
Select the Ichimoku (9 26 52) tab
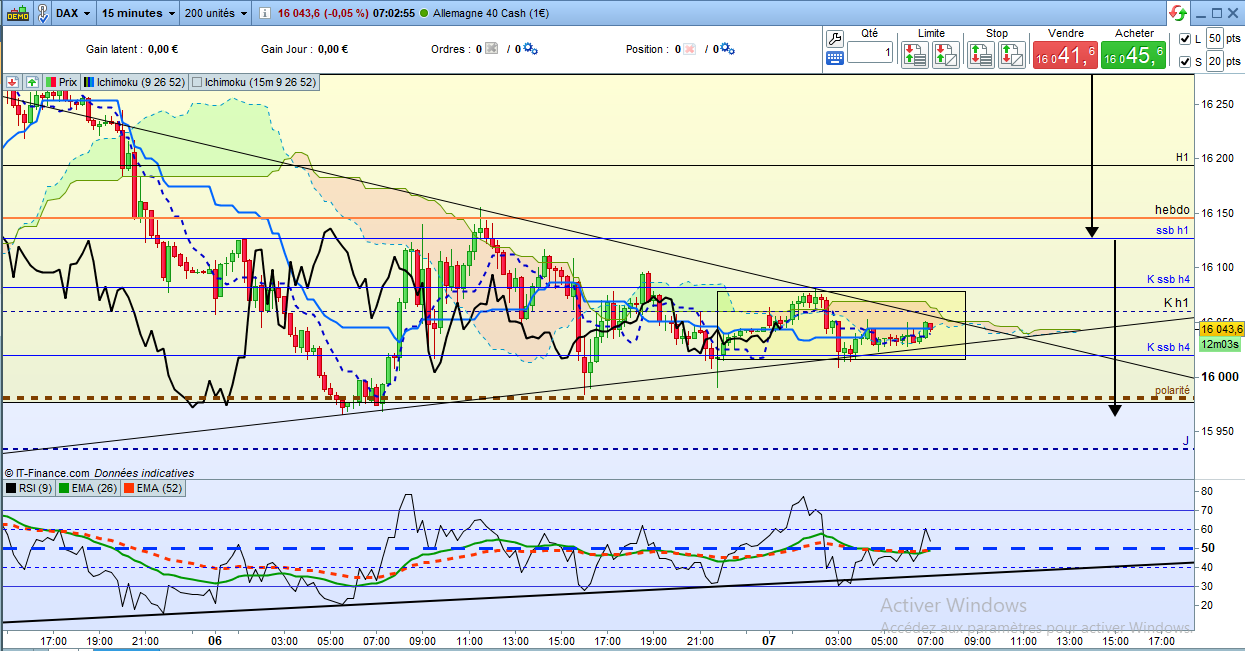134,82
